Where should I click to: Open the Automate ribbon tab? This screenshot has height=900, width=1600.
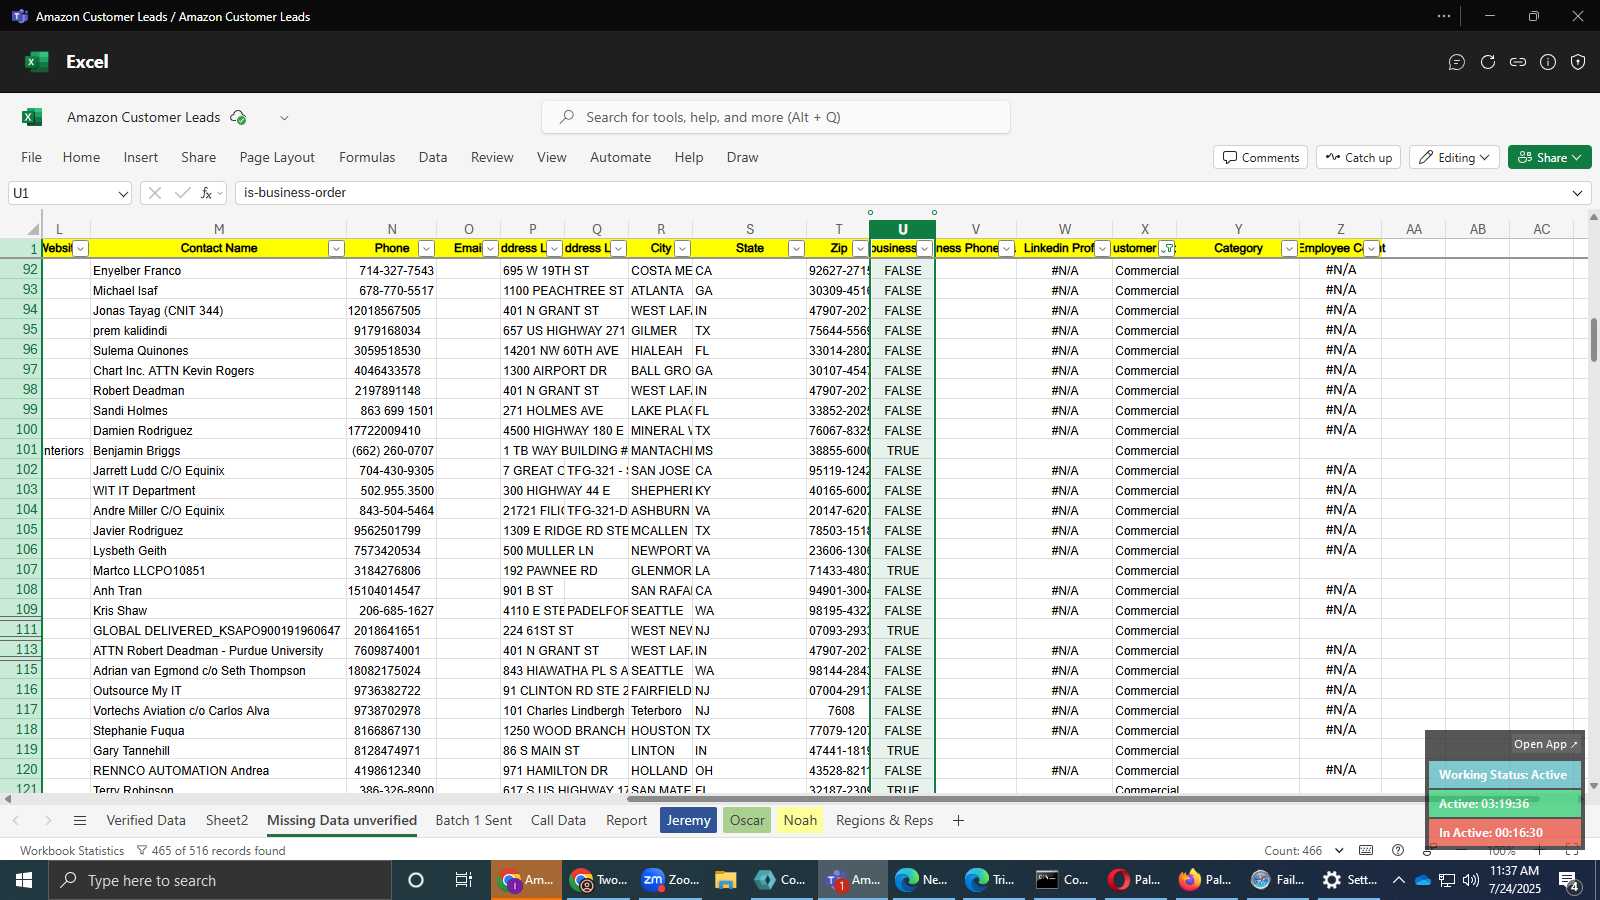coord(620,158)
